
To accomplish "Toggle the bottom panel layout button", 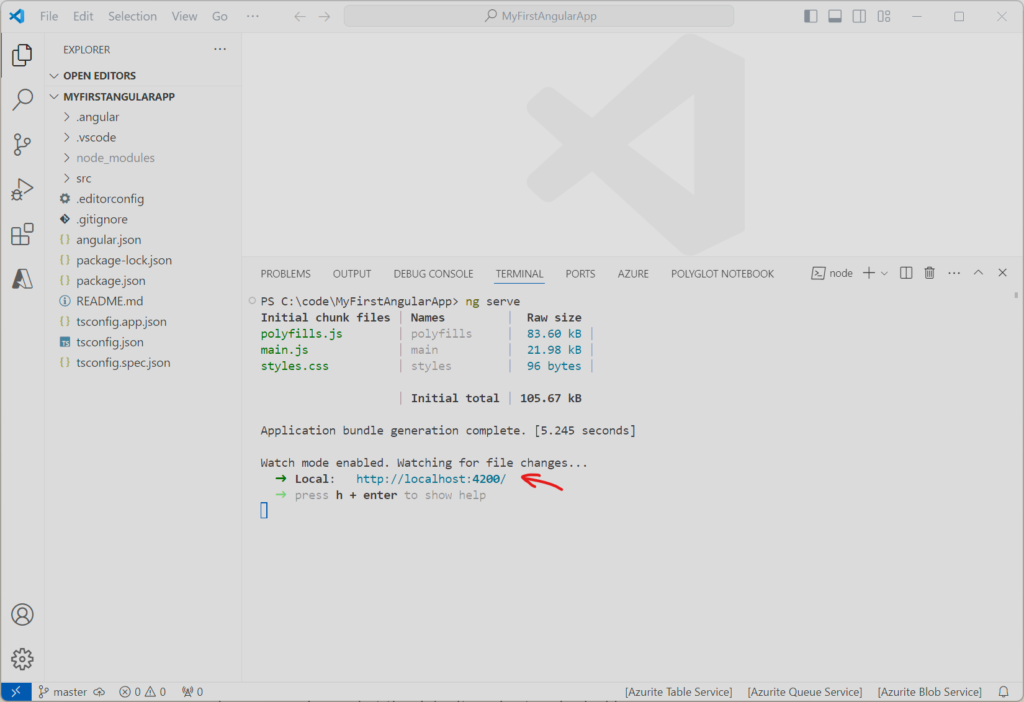I will pyautogui.click(x=835, y=16).
